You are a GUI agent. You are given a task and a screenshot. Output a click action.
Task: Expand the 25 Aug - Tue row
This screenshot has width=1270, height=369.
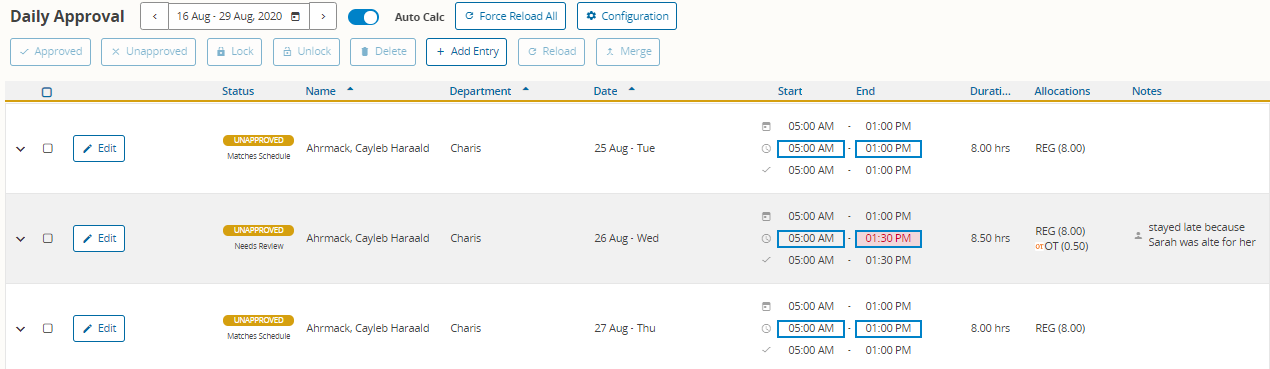19,149
